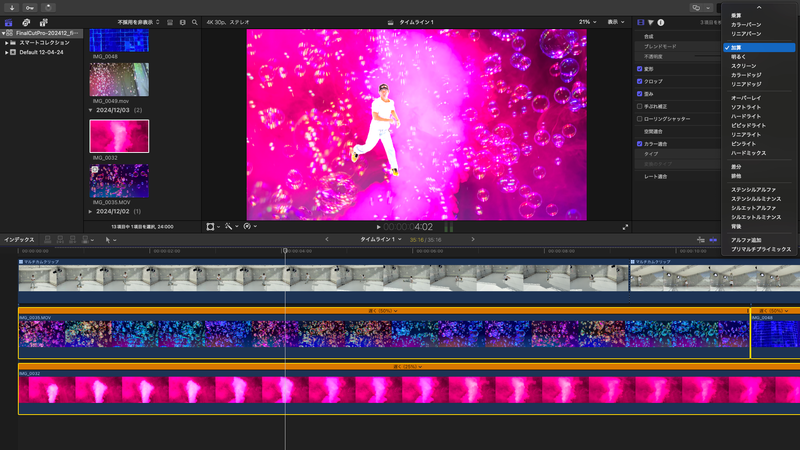Choose 明るく blend mode
Screen dimensions: 800x450
(x=738, y=57)
